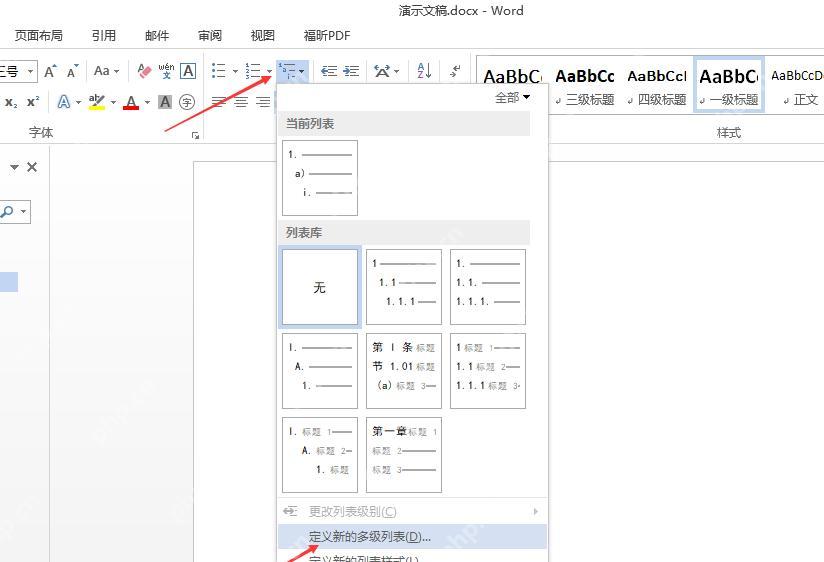Open the 审阅 ribbon tab
This screenshot has width=824, height=562.
[210, 35]
